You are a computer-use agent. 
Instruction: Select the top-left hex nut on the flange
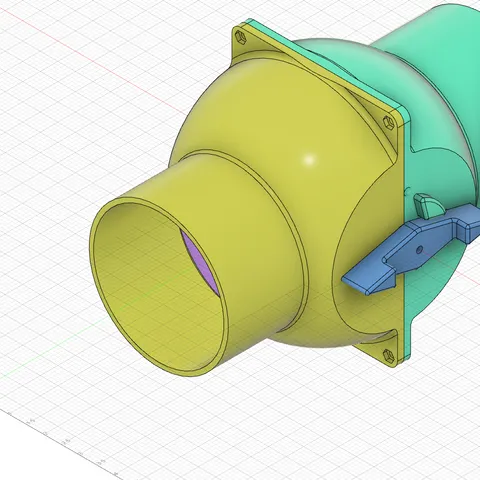click(241, 37)
